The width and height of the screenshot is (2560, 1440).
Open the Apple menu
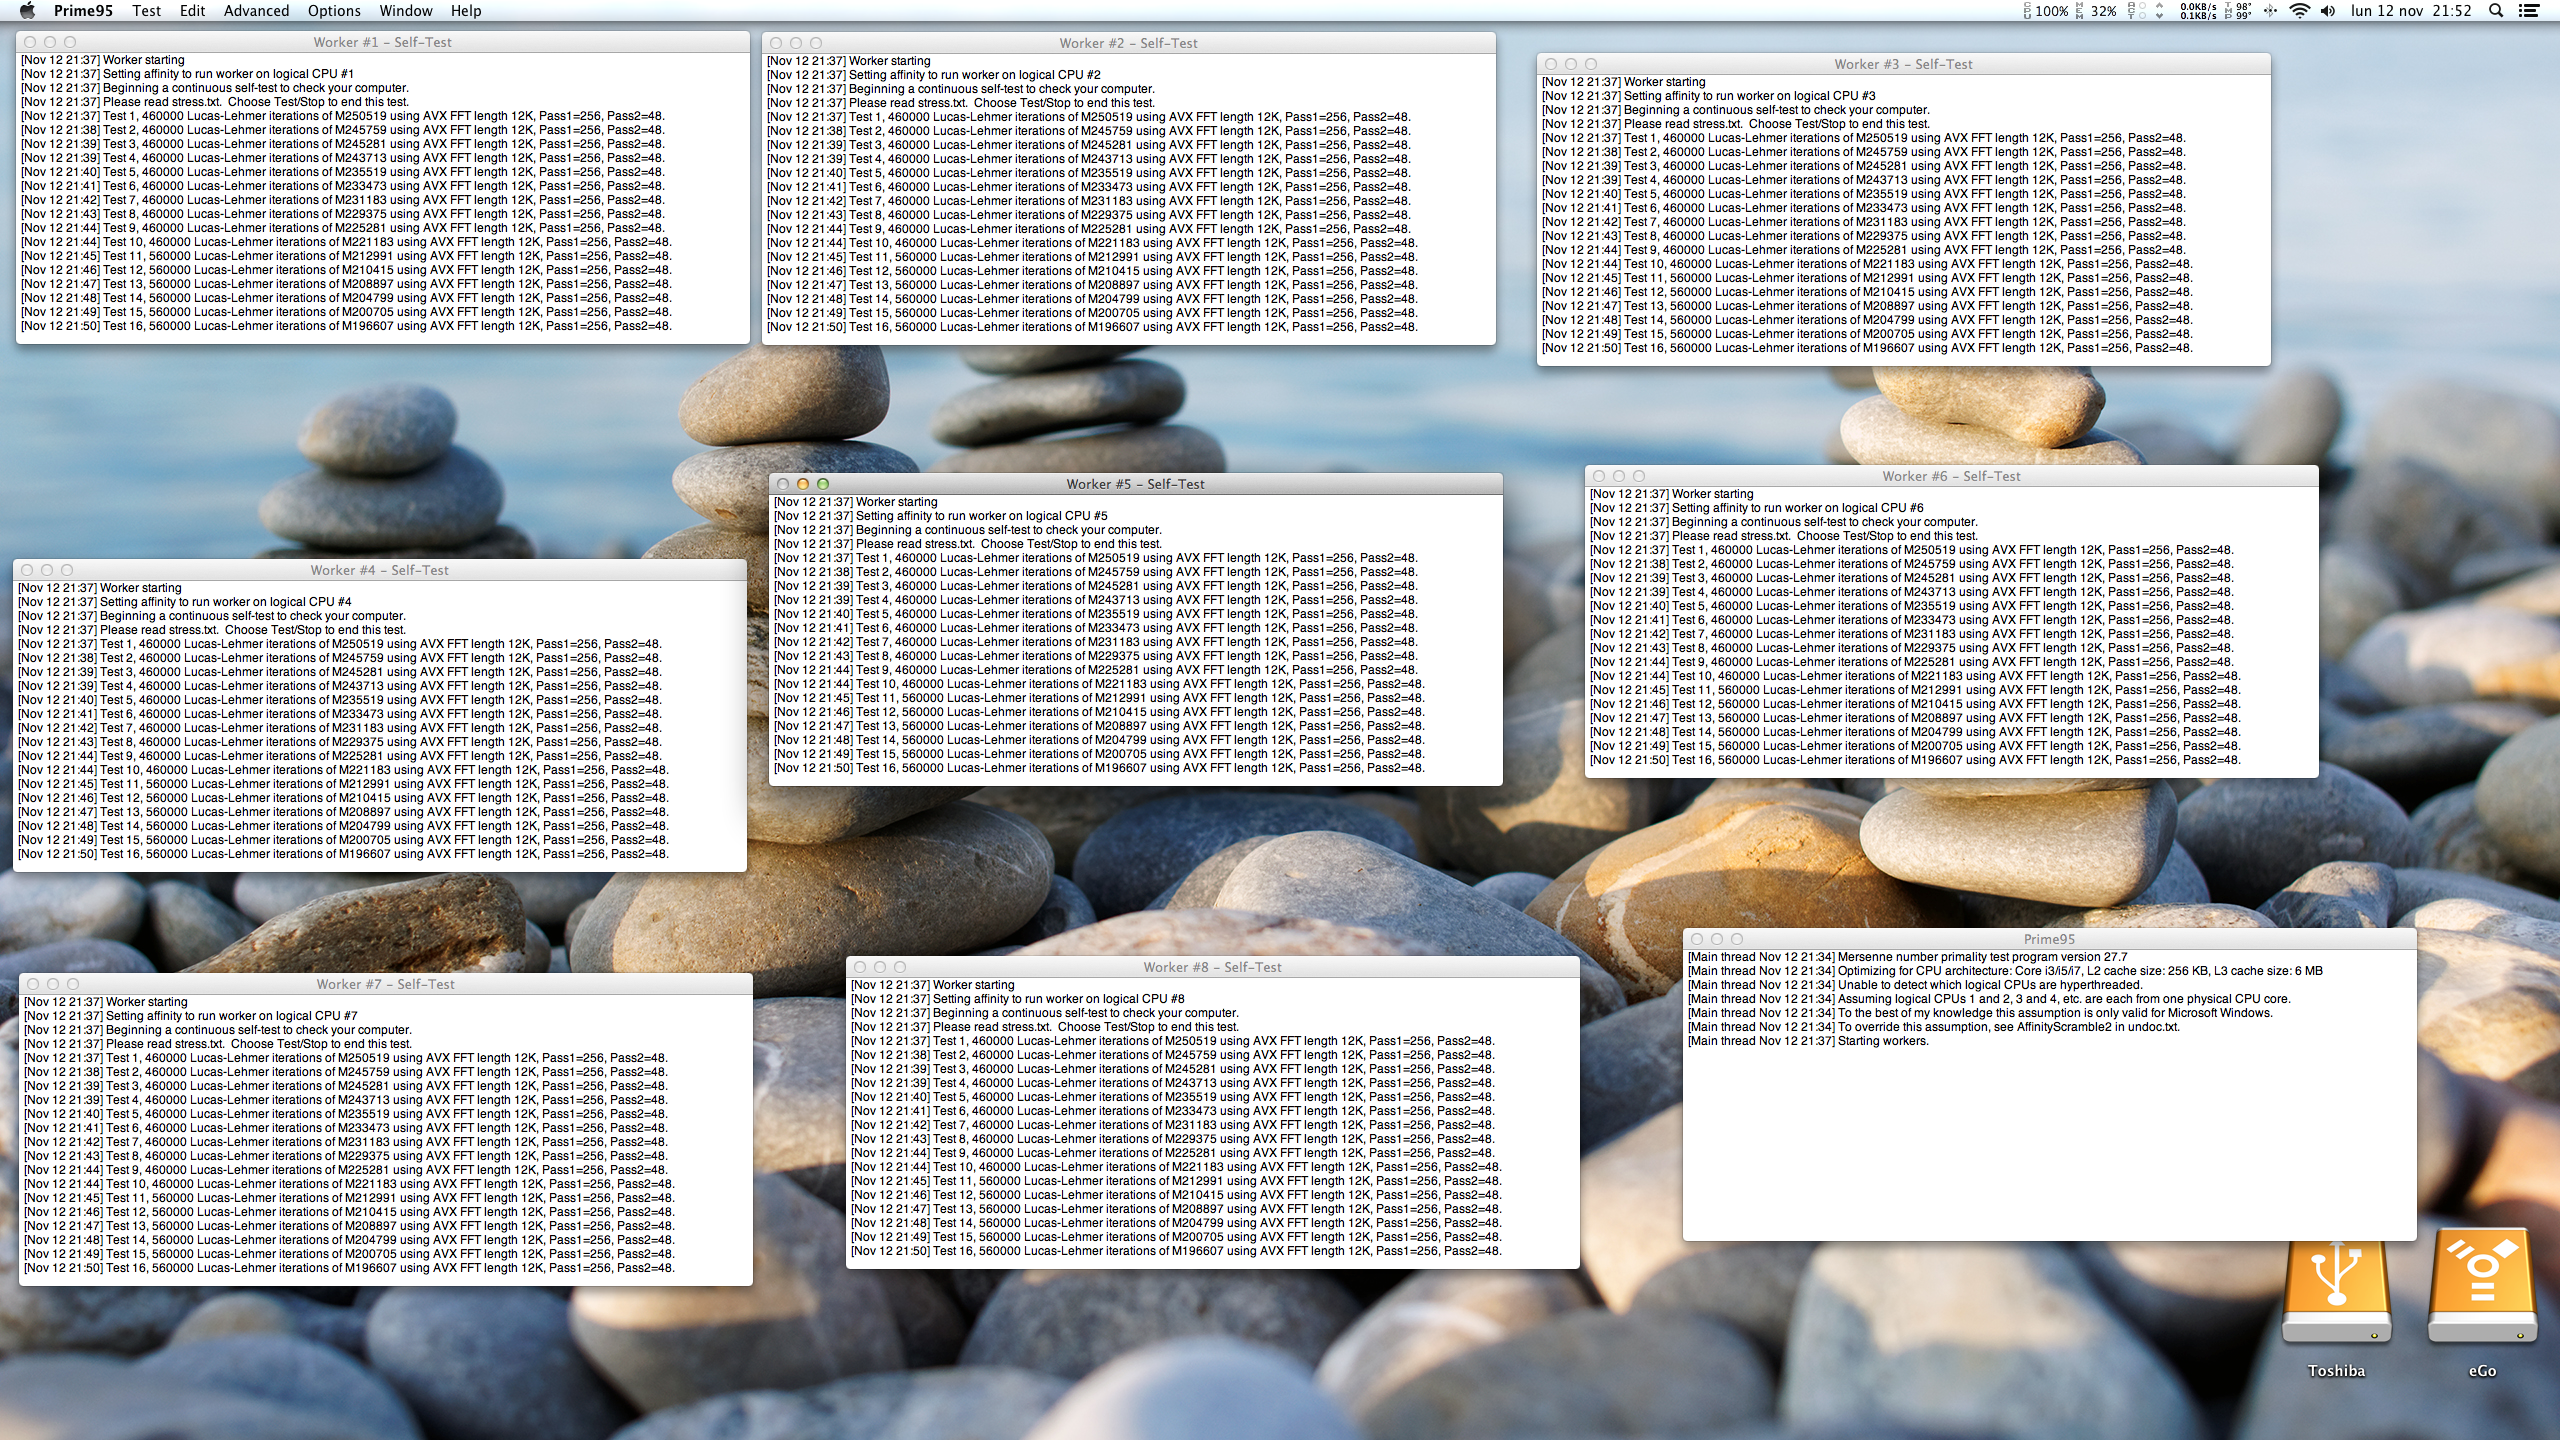pyautogui.click(x=27, y=11)
